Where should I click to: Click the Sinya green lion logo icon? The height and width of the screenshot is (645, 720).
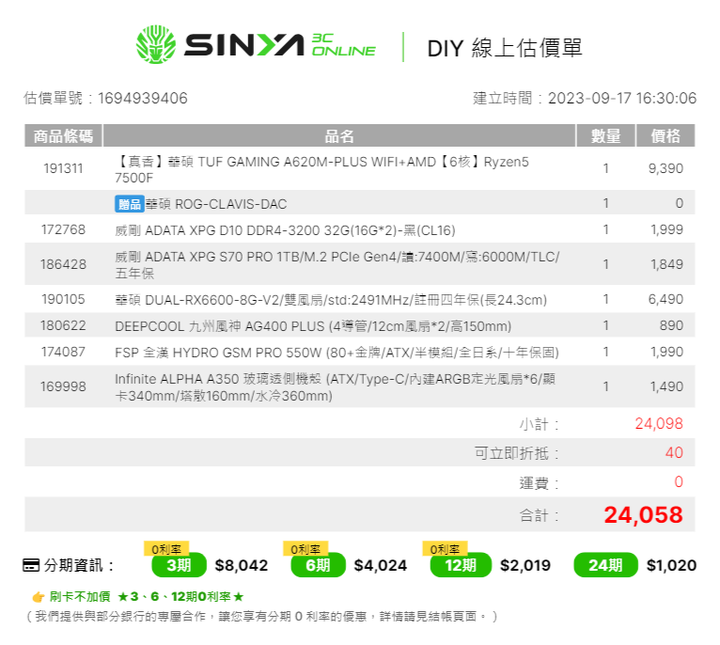(156, 45)
